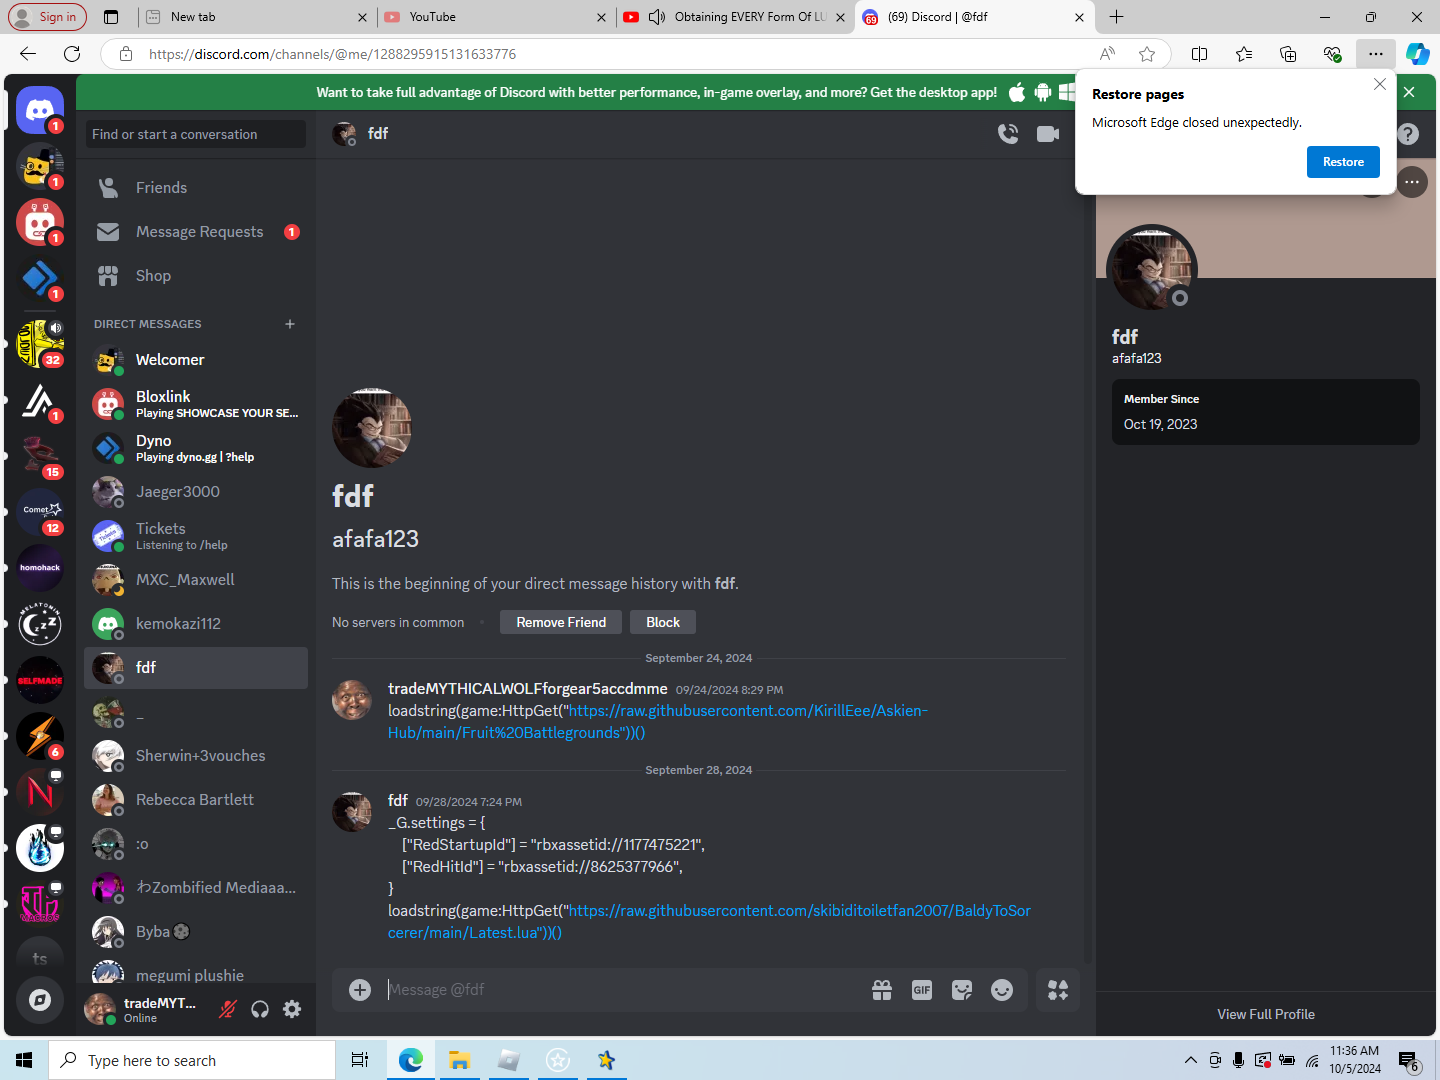Open Discord help question mark icon
The height and width of the screenshot is (1080, 1440).
tap(1408, 134)
